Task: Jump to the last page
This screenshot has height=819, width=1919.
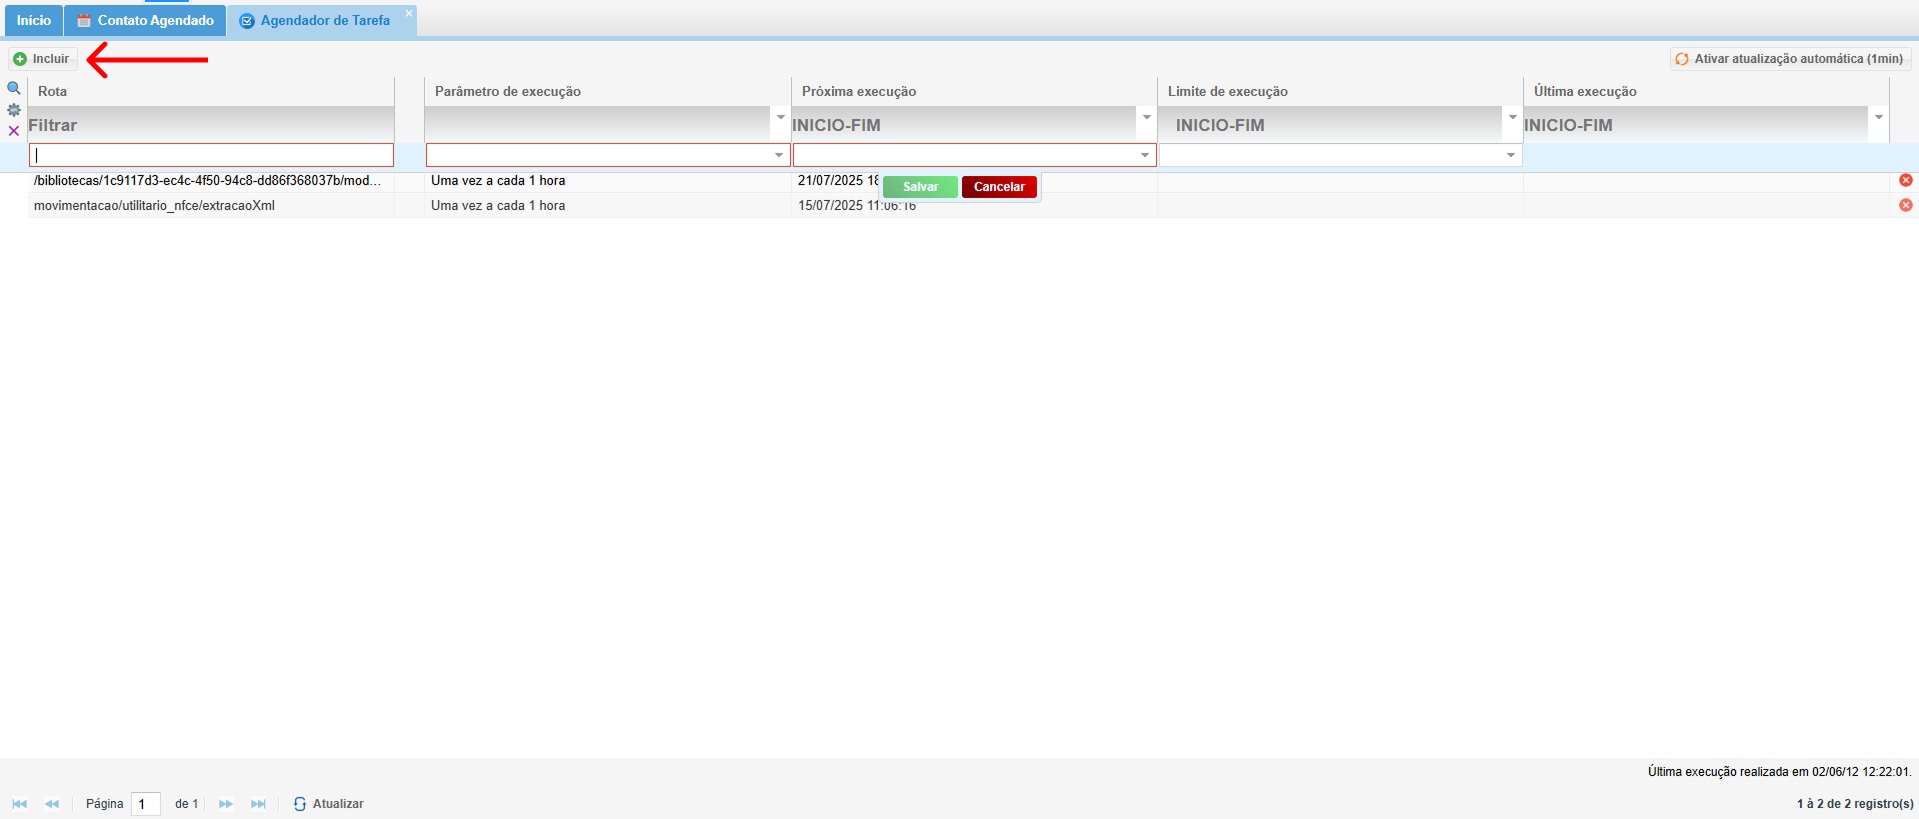Action: point(258,804)
